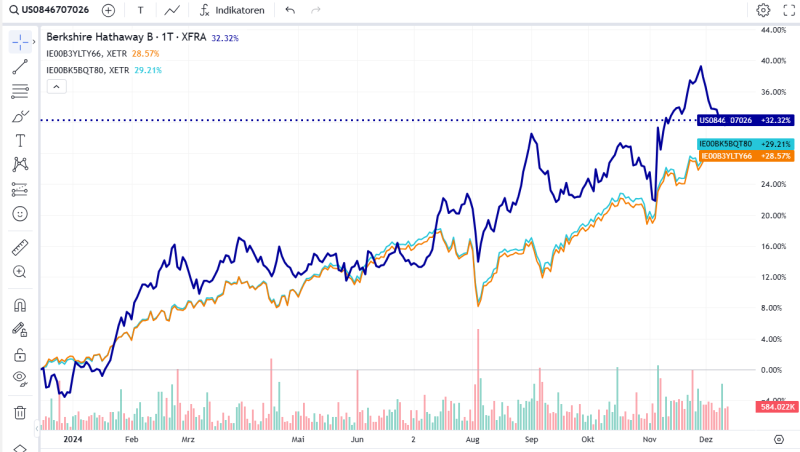This screenshot has width=800, height=452.
Task: Click the Nov time axis label
Action: point(649,439)
